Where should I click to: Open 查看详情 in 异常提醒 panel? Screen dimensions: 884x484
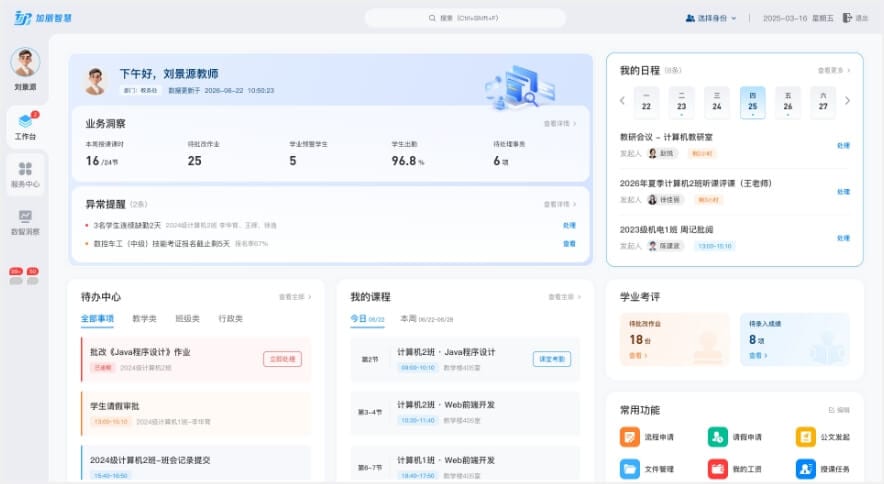pos(560,204)
